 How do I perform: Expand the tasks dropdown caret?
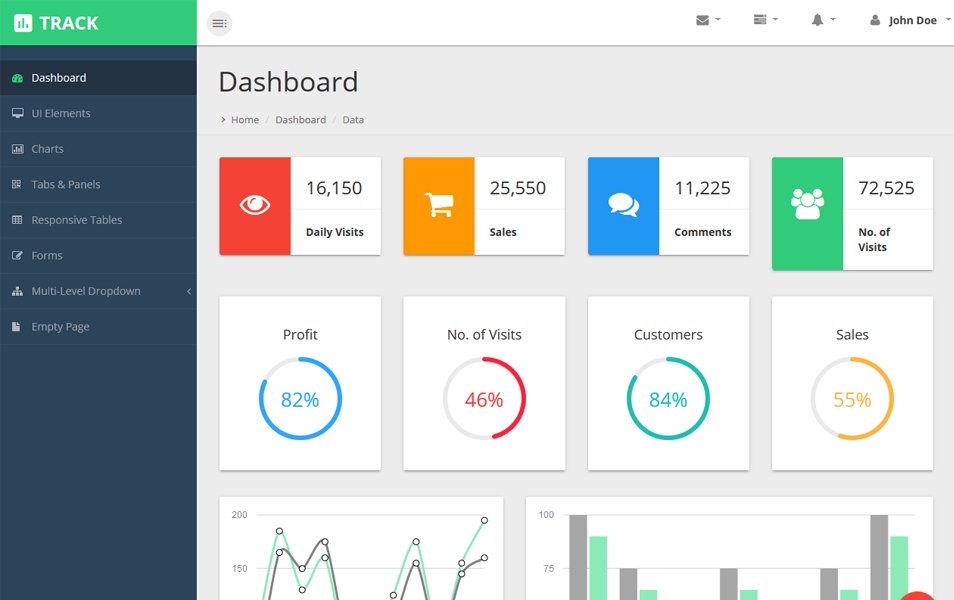point(776,19)
